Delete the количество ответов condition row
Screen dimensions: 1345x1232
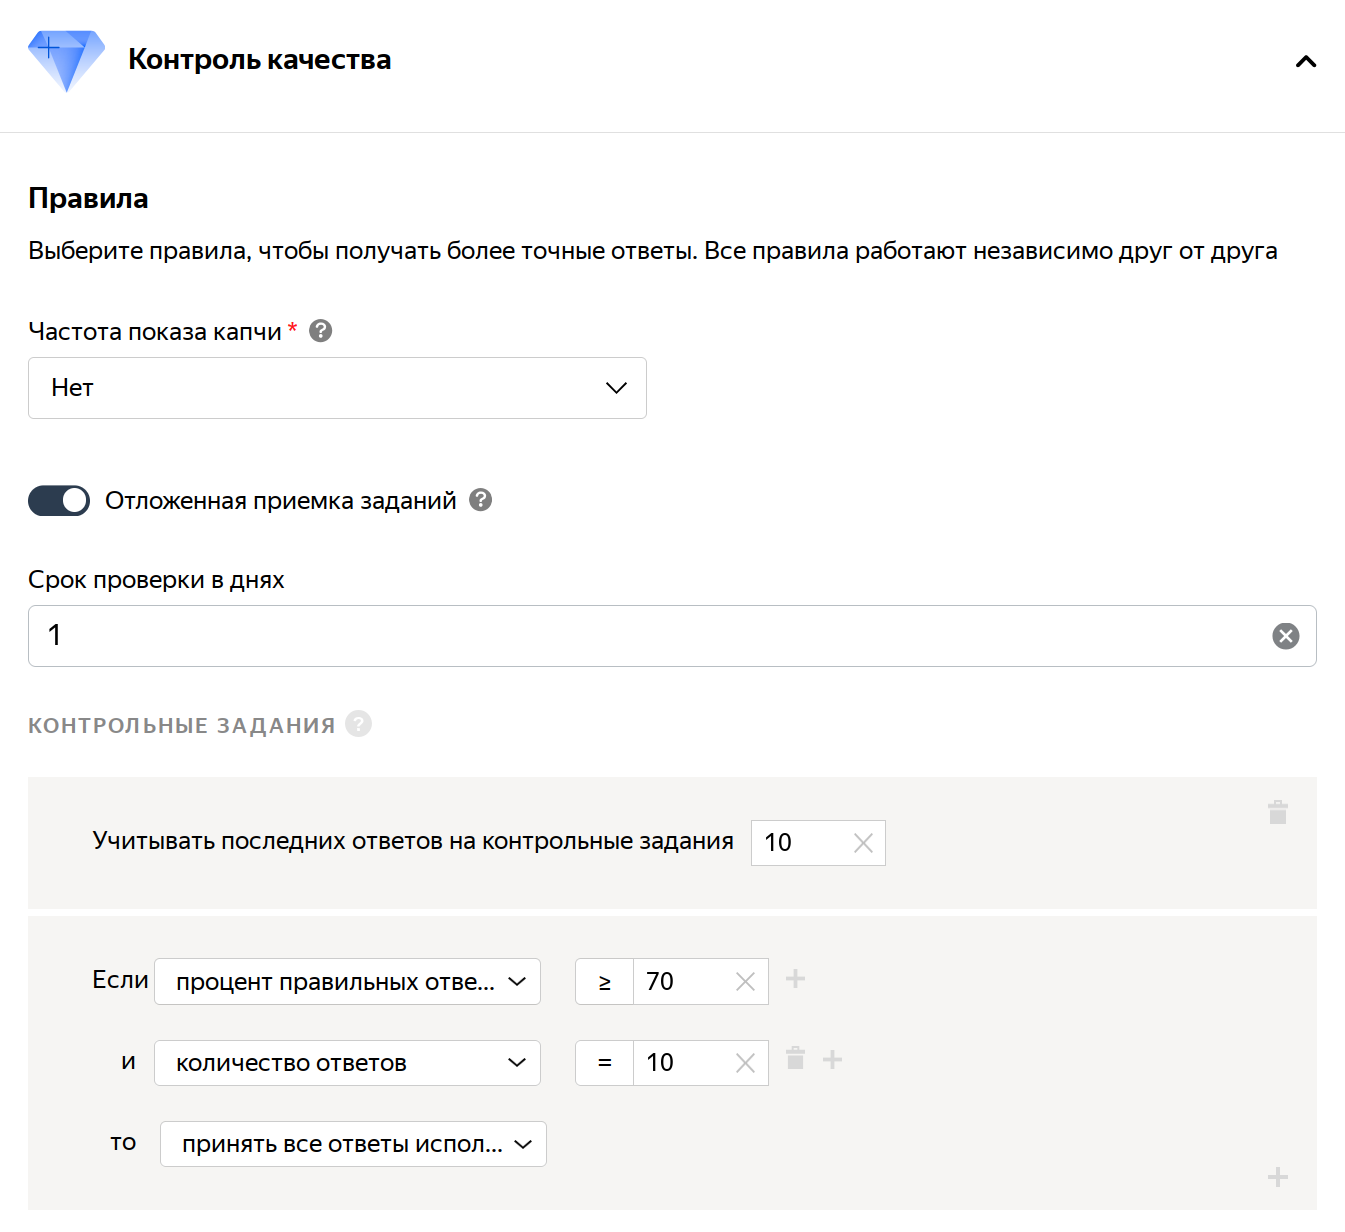pyautogui.click(x=795, y=1059)
